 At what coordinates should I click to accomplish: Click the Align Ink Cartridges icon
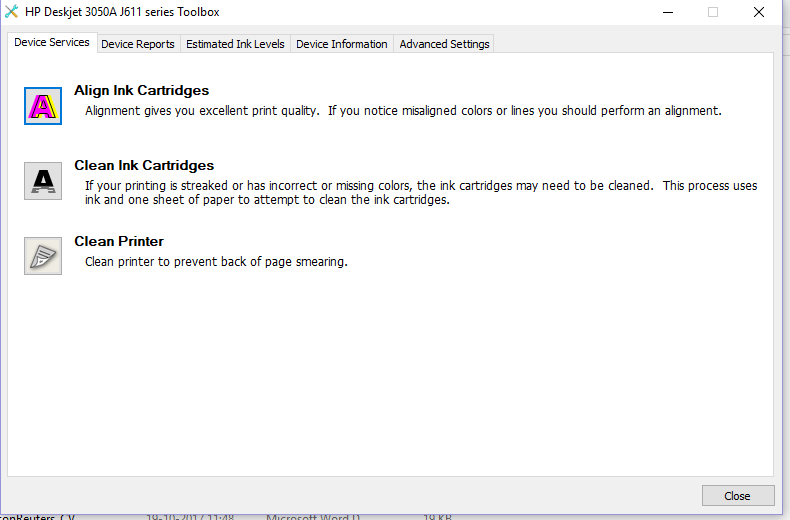(43, 105)
